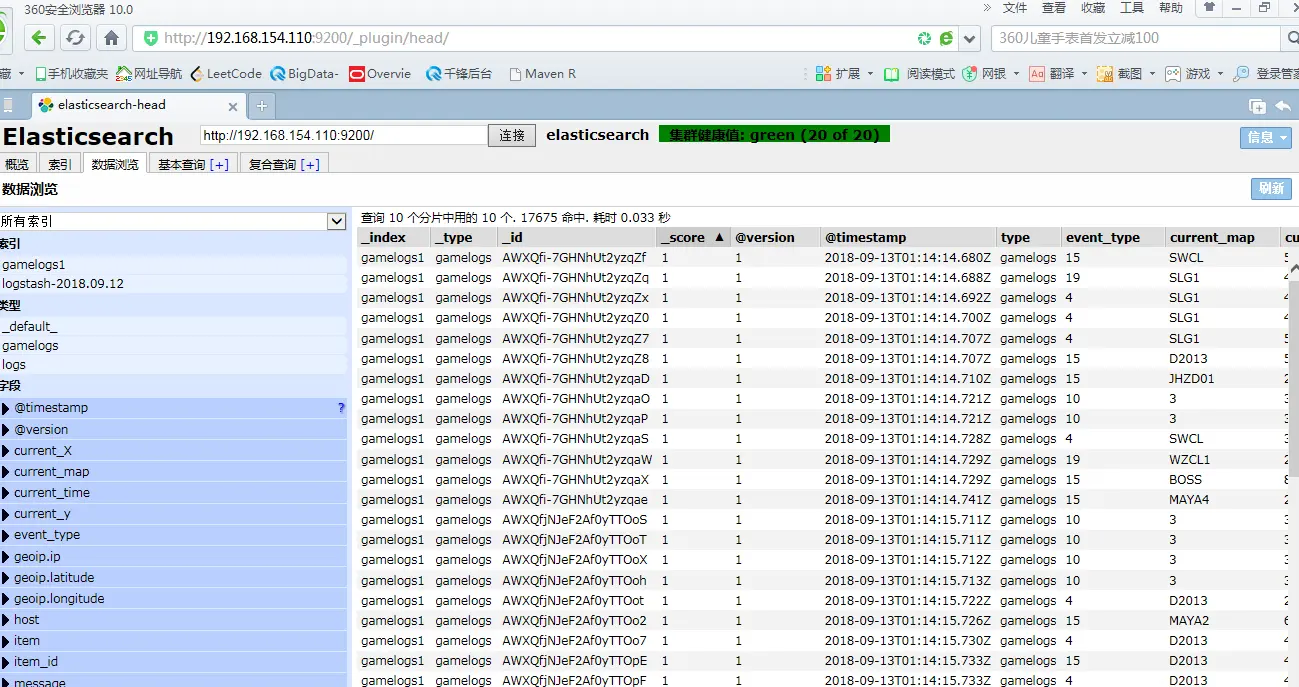The height and width of the screenshot is (687, 1299).
Task: Click the help question mark beside @timestamp
Action: [x=341, y=408]
